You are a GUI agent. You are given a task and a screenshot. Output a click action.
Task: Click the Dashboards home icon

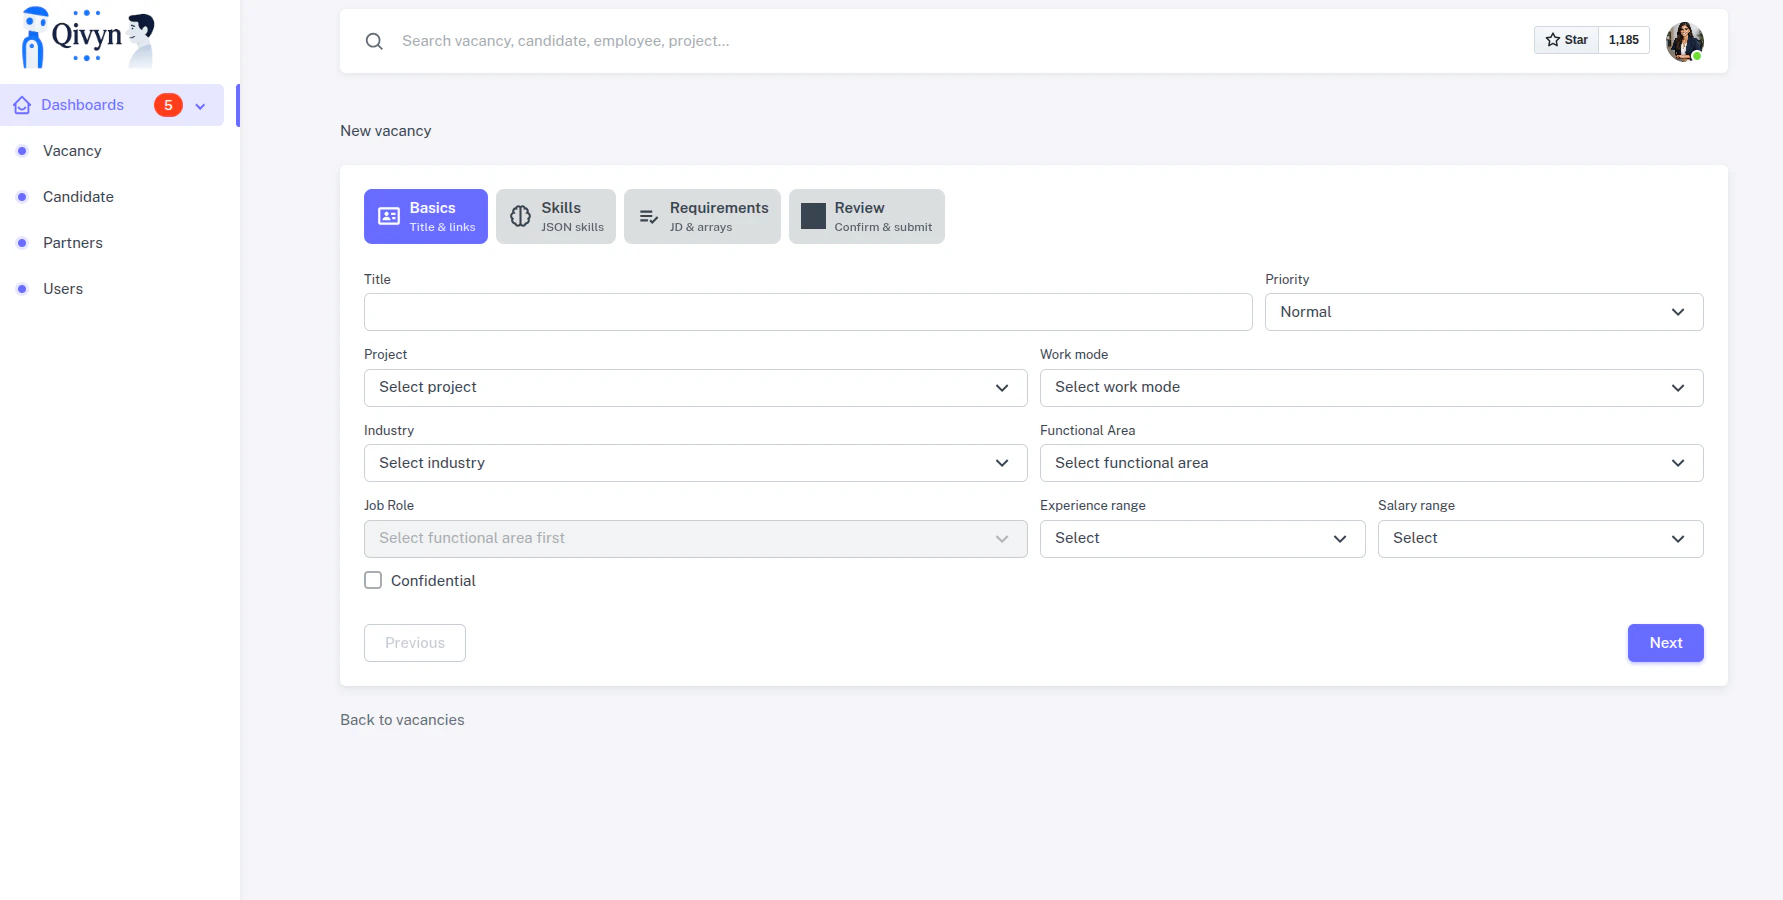22,105
